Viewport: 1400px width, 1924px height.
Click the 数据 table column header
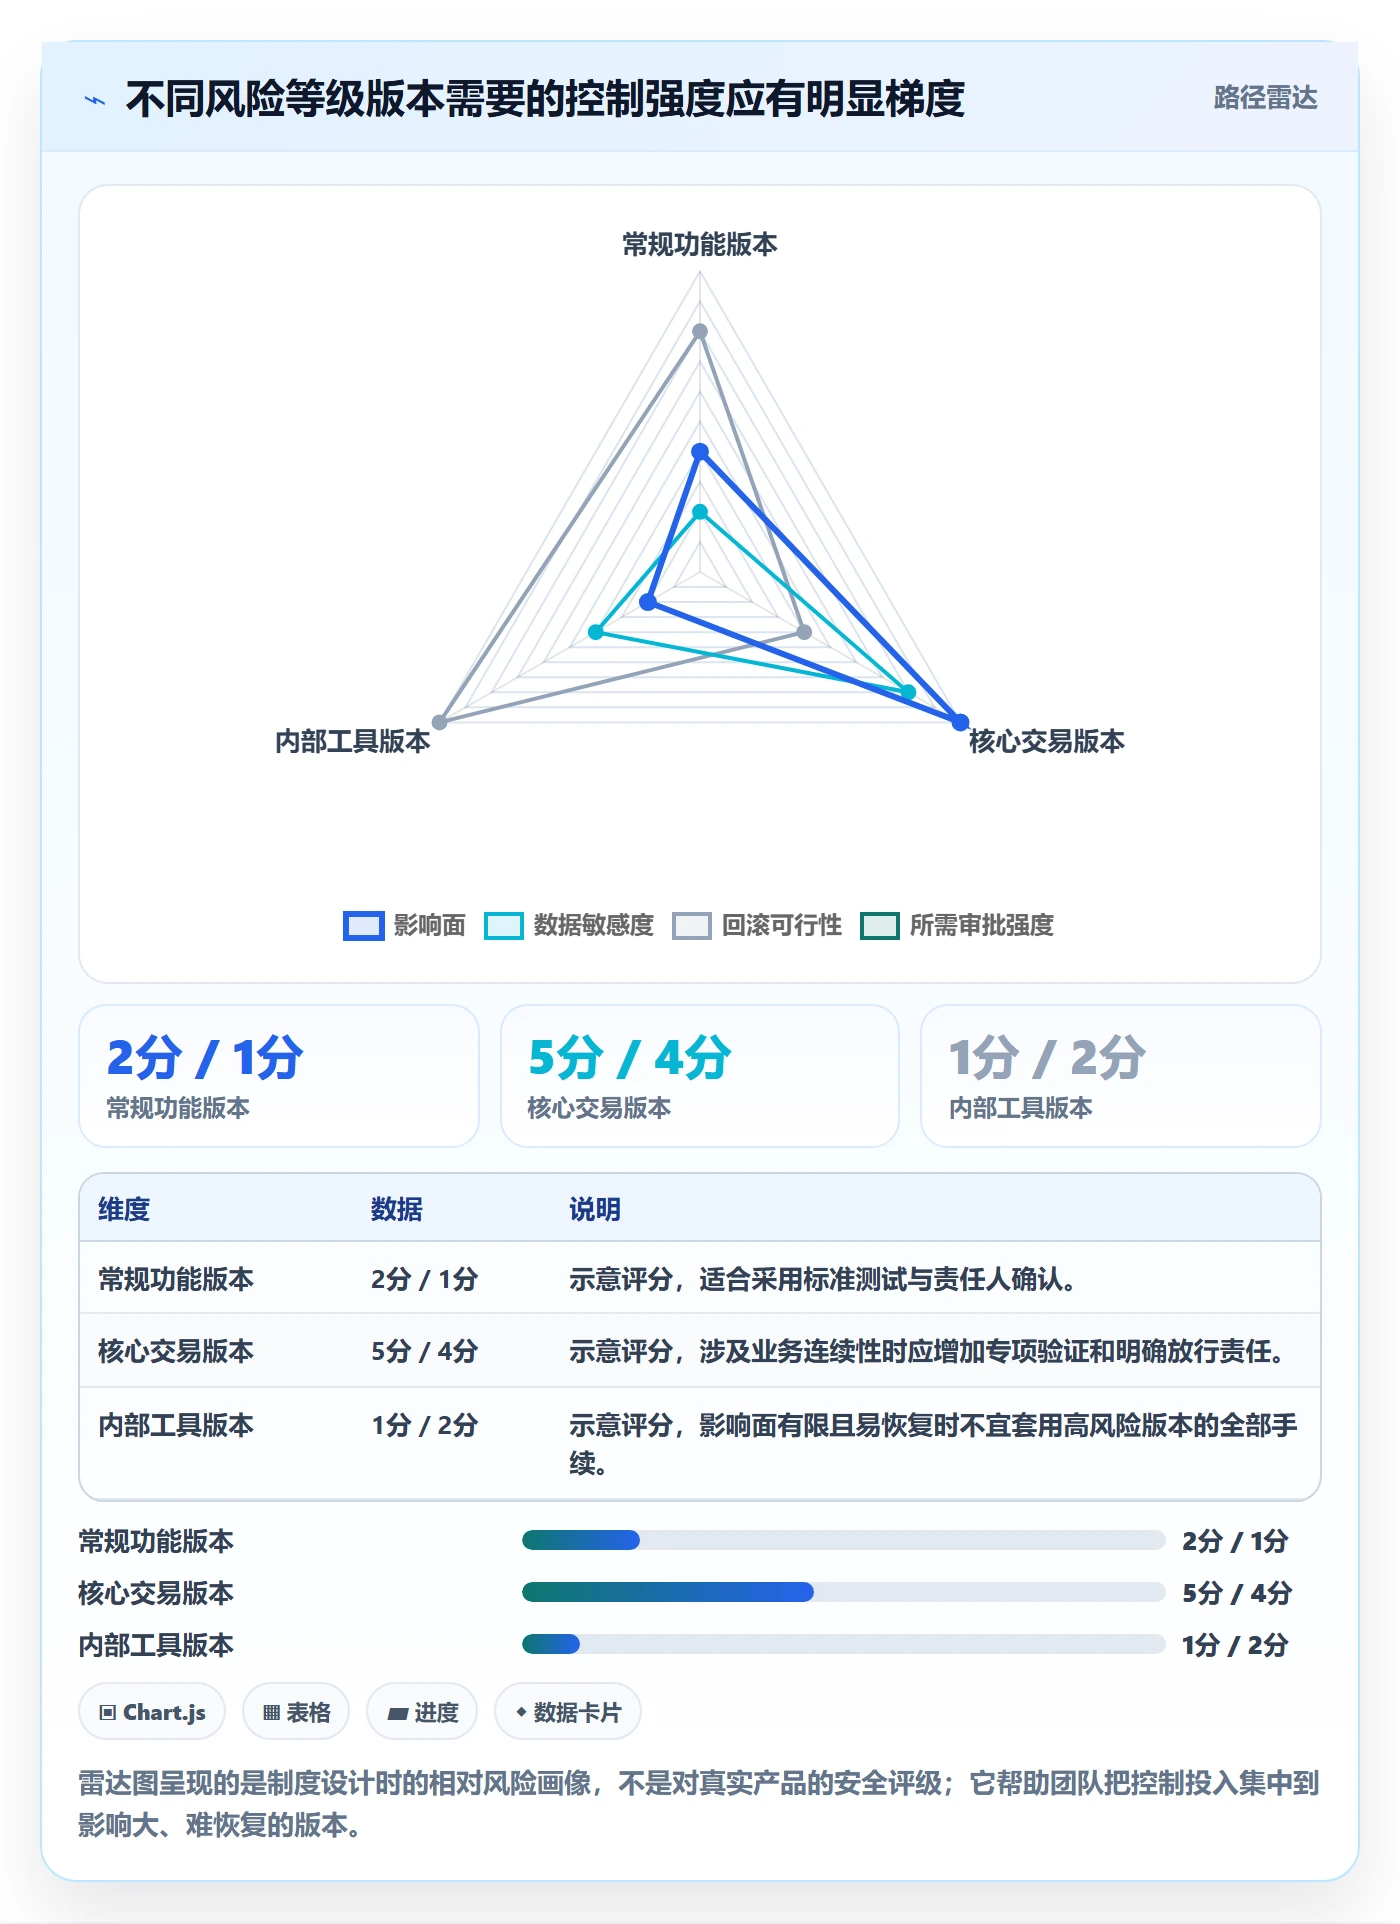pos(397,1209)
